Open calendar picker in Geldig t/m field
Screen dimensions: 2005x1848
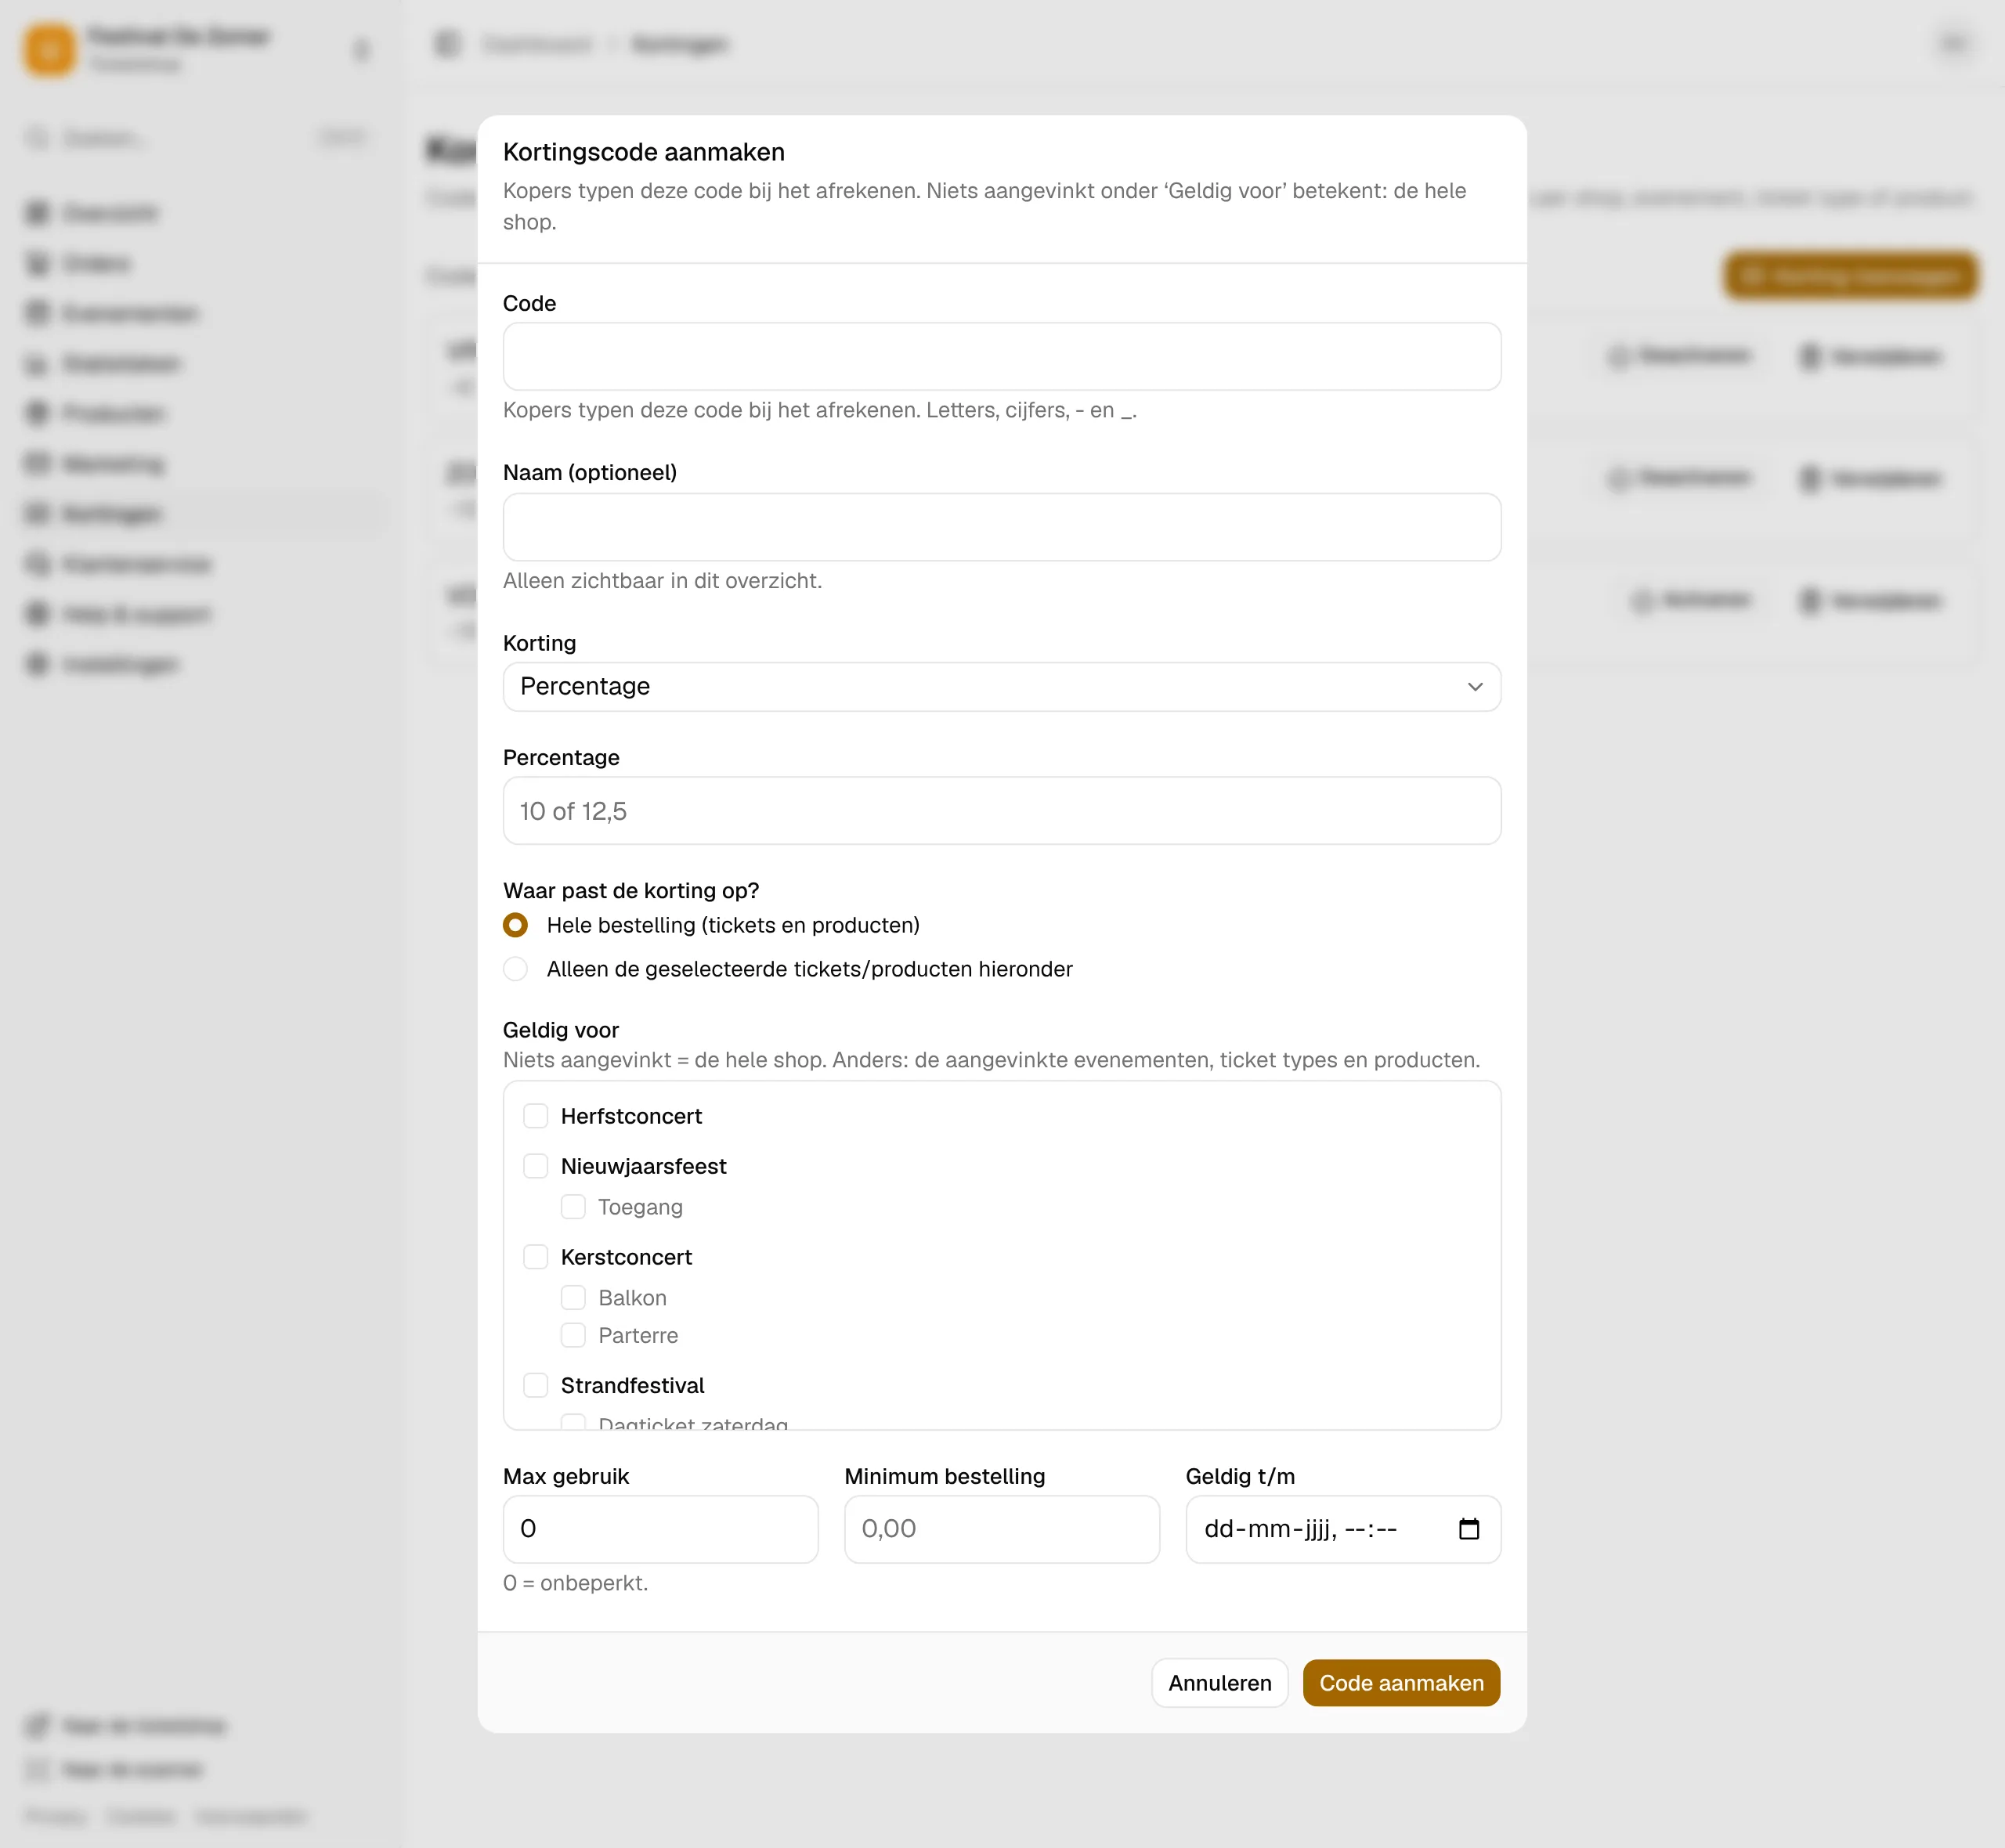1468,1529
